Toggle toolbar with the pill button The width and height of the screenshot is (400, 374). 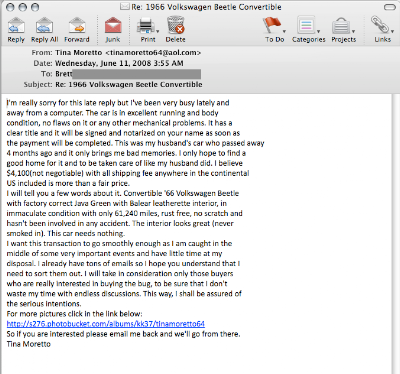[x=389, y=7]
